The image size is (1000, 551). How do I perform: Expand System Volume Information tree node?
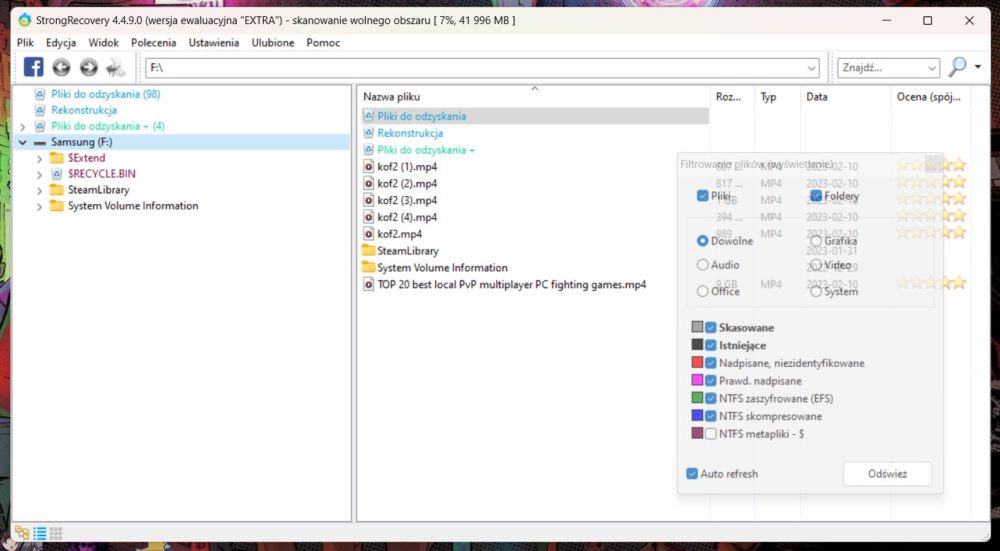tap(40, 206)
